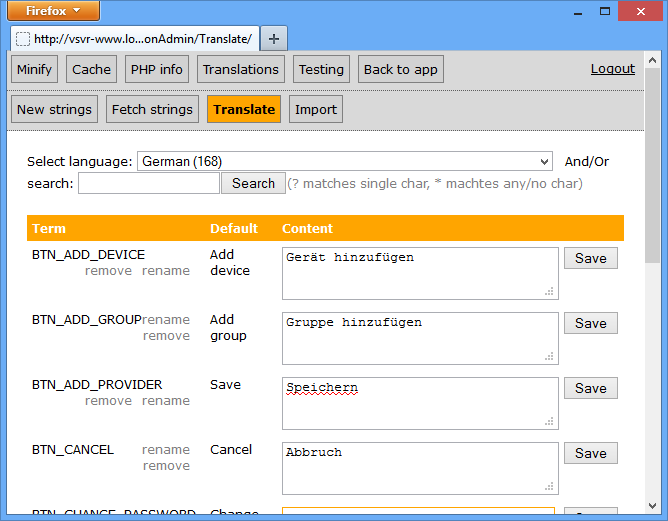Focus the search text field
This screenshot has height=521, width=668.
click(149, 183)
